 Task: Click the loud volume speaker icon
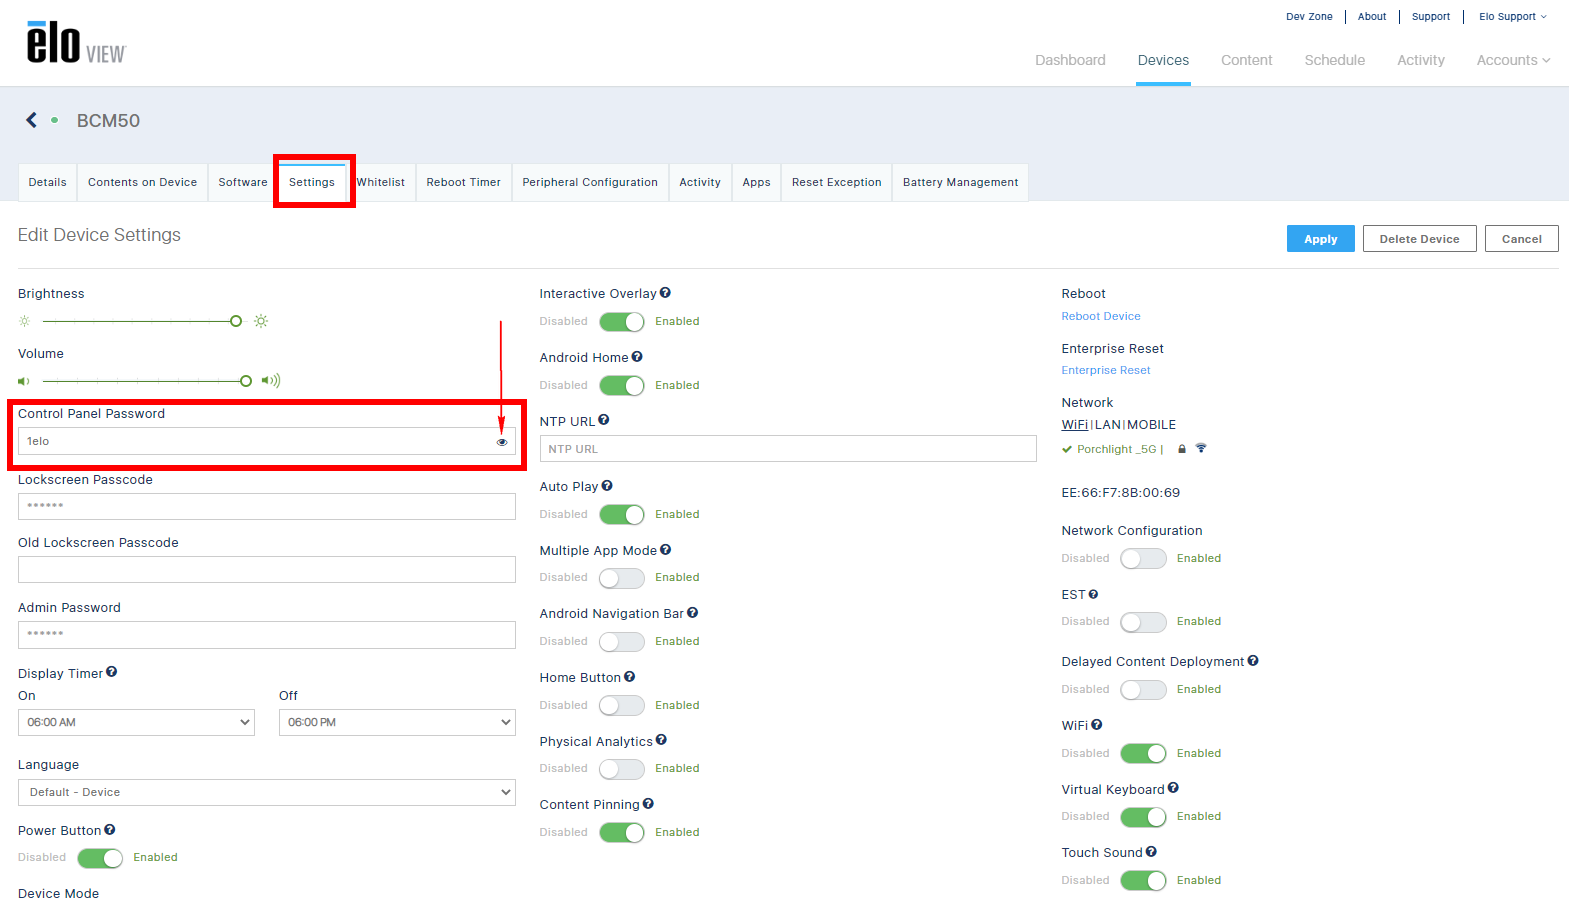point(271,381)
